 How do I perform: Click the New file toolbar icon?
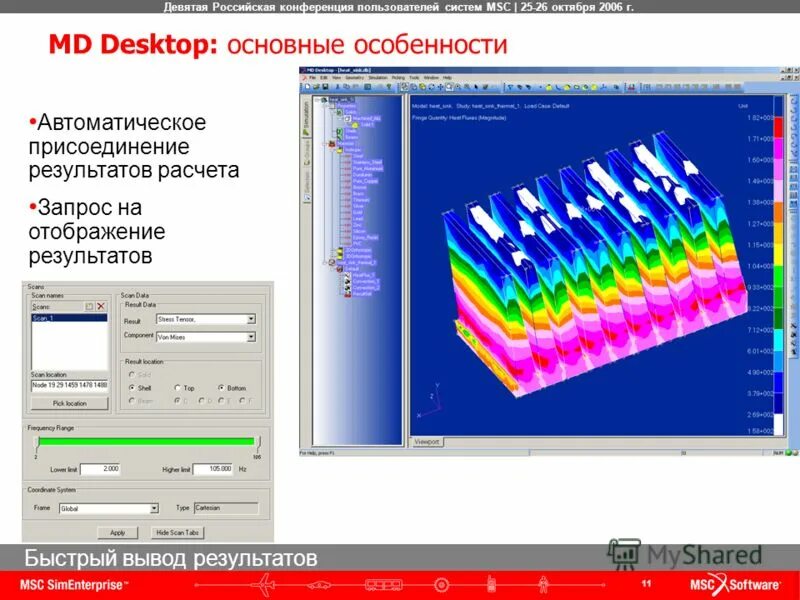308,87
